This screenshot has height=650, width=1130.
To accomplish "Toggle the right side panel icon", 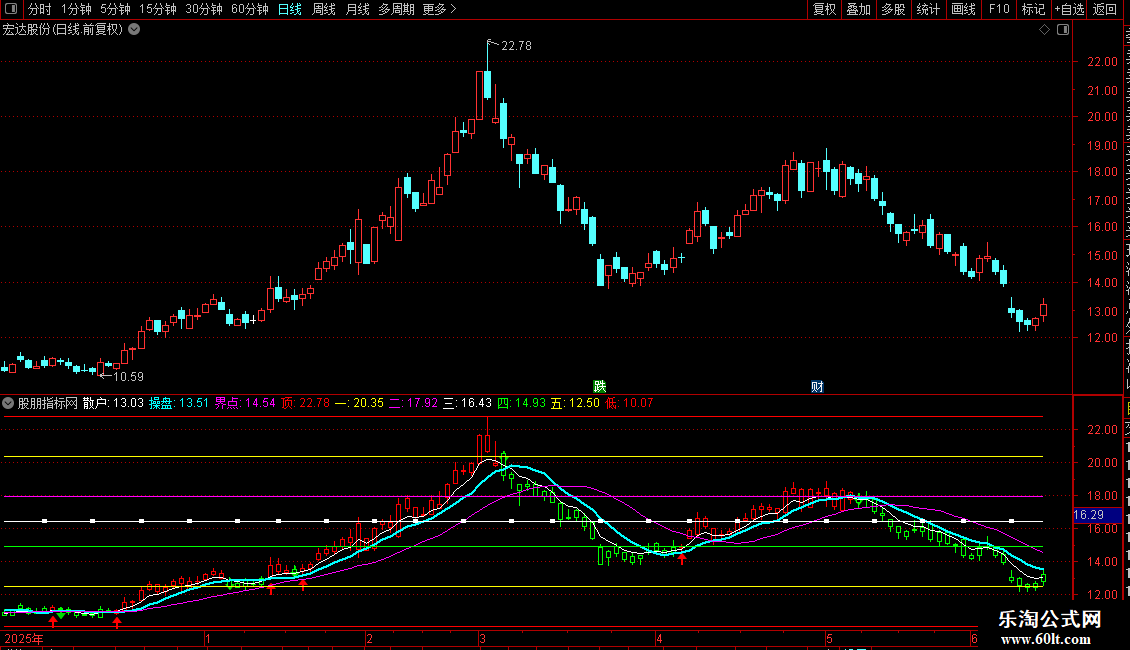I will [x=1063, y=30].
